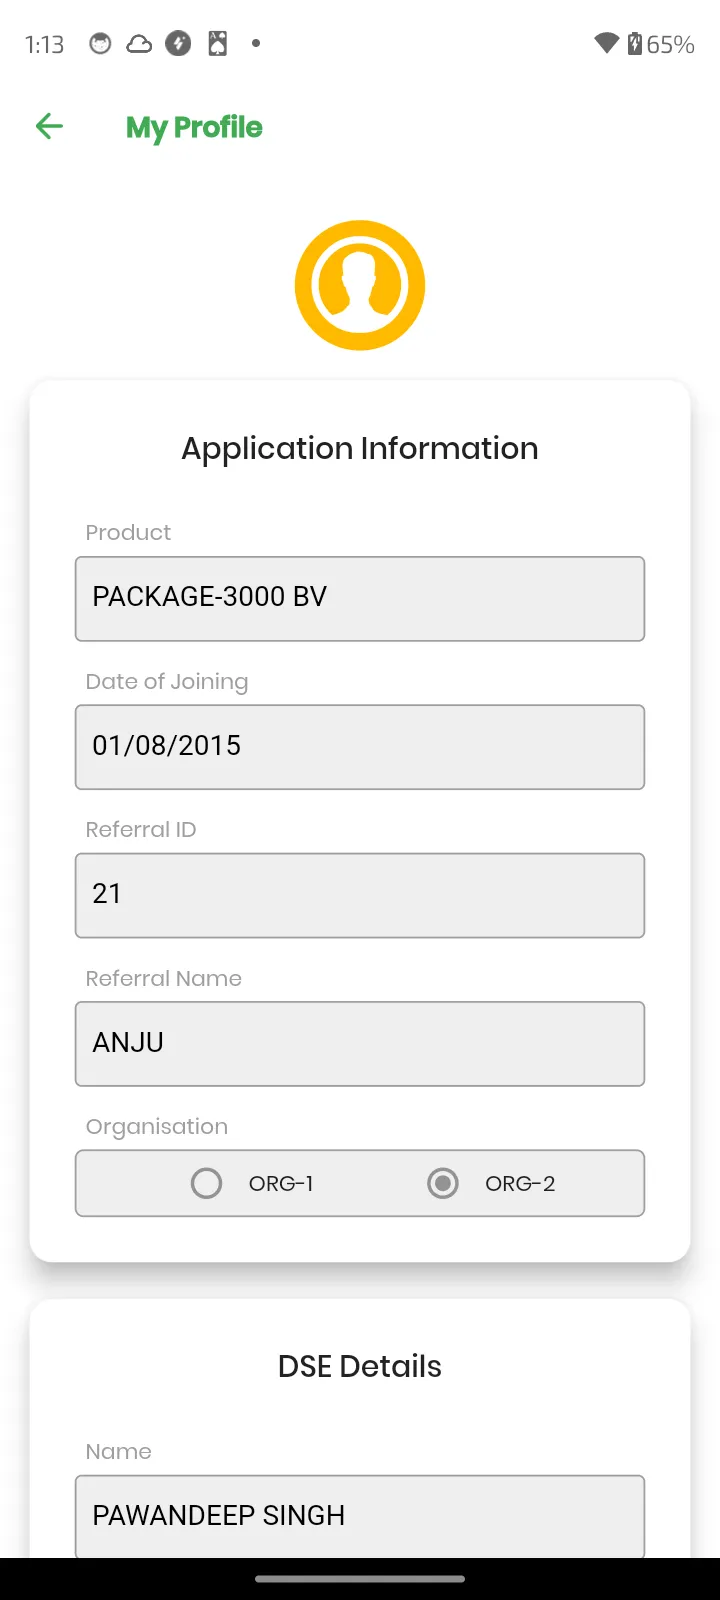Click the Name field with PAWANDEEP SINGH

[x=360, y=1516]
